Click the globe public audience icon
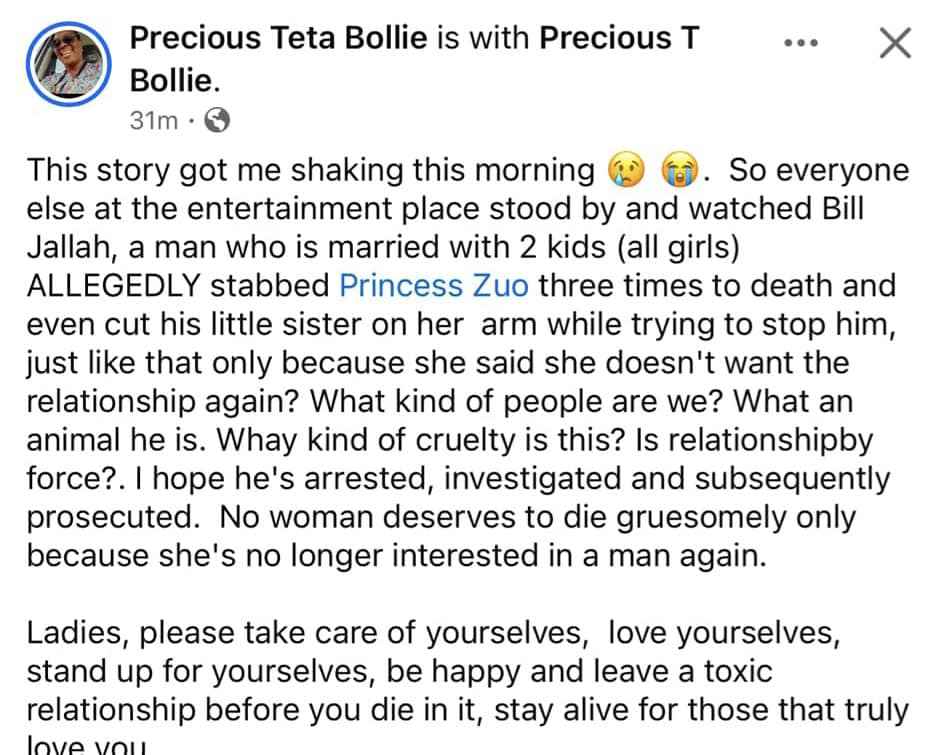 point(217,120)
